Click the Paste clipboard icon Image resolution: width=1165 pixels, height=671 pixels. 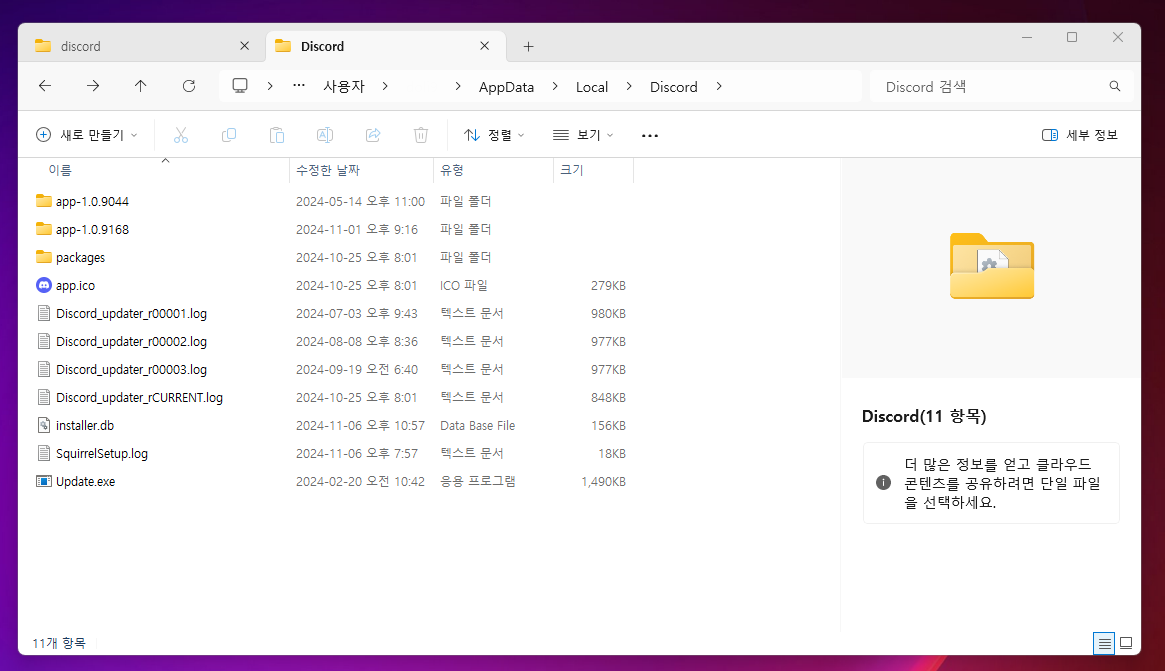click(276, 134)
